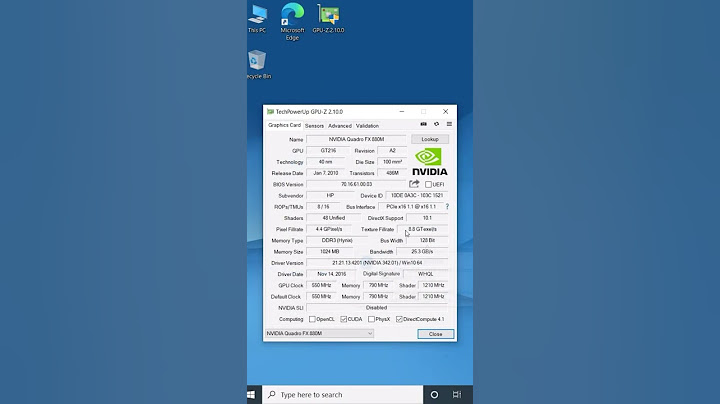720x404 pixels.
Task: Click the NVIDIA logo image
Action: point(430,161)
